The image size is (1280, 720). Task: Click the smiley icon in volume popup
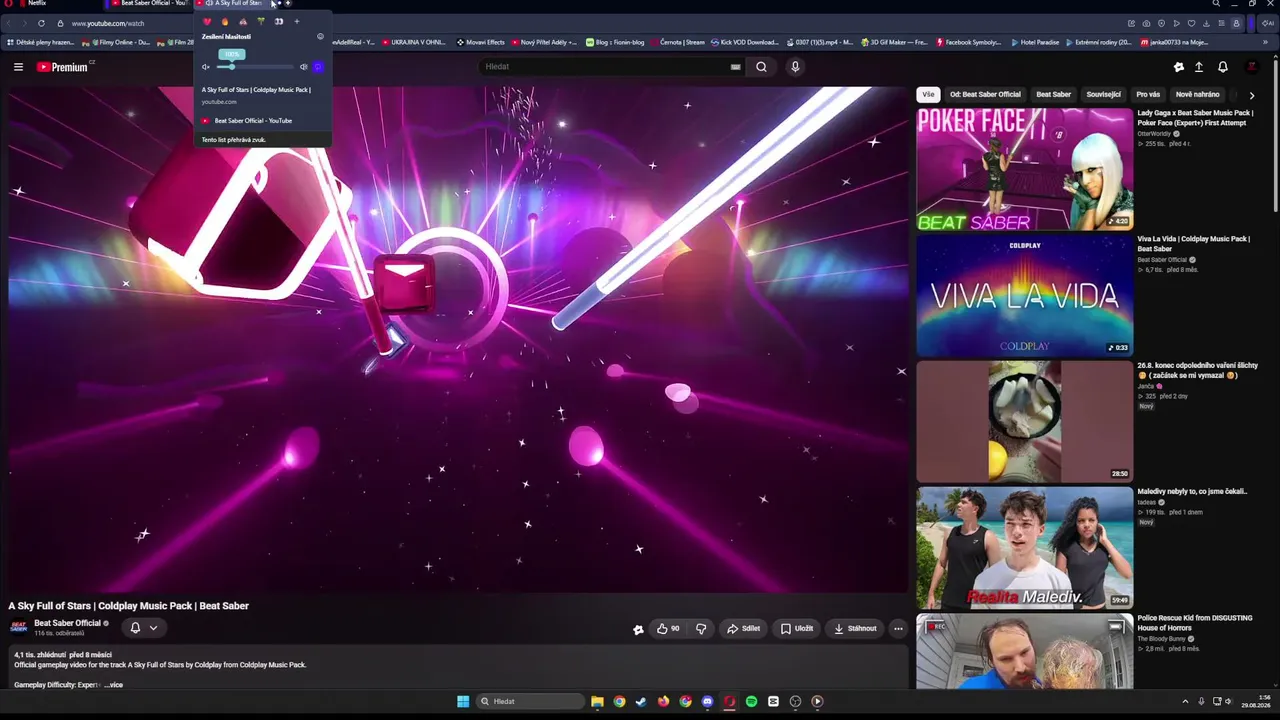[x=320, y=36]
